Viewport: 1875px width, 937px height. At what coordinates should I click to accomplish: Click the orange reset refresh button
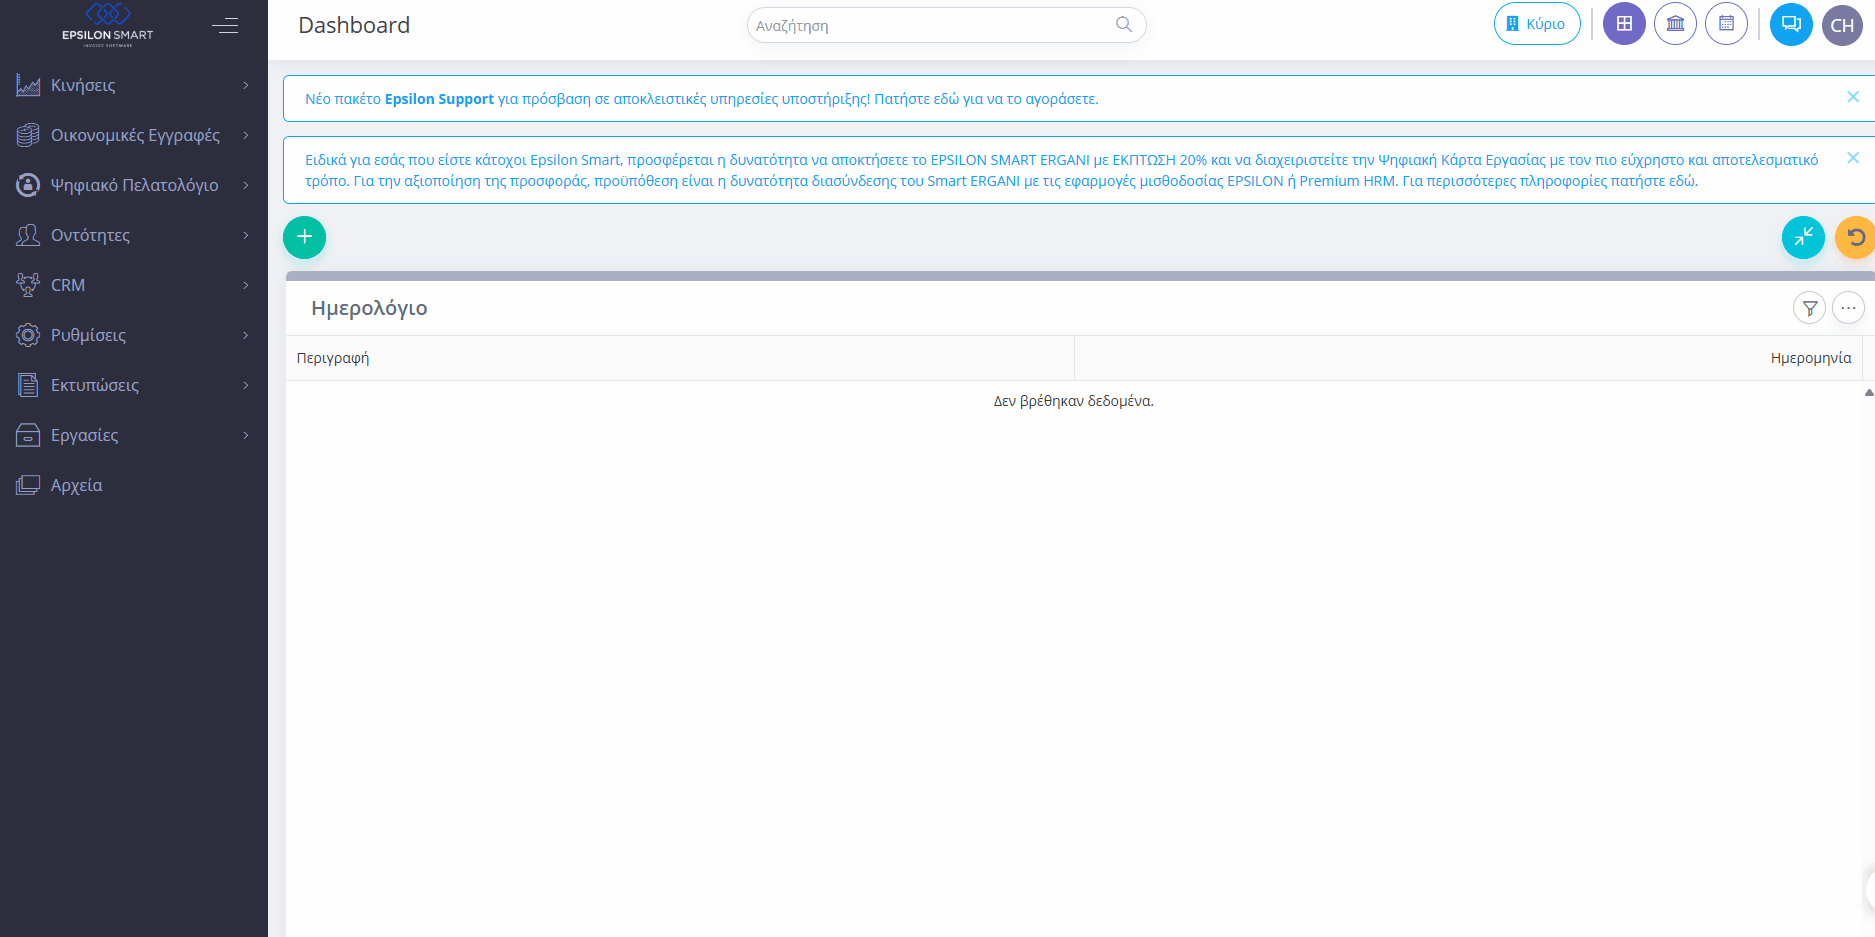coord(1856,237)
